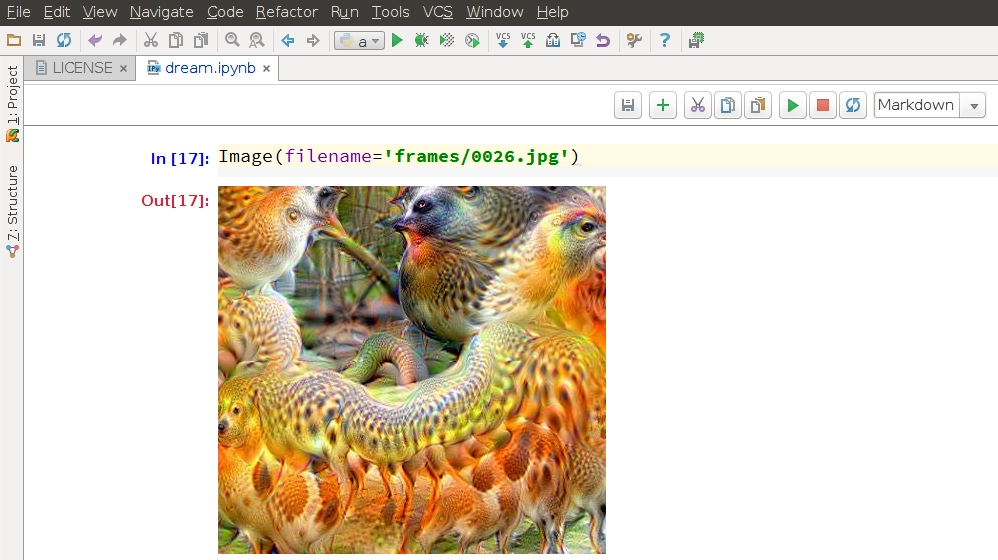Click the Undo arrow icon
The image size is (998, 560).
coord(95,41)
